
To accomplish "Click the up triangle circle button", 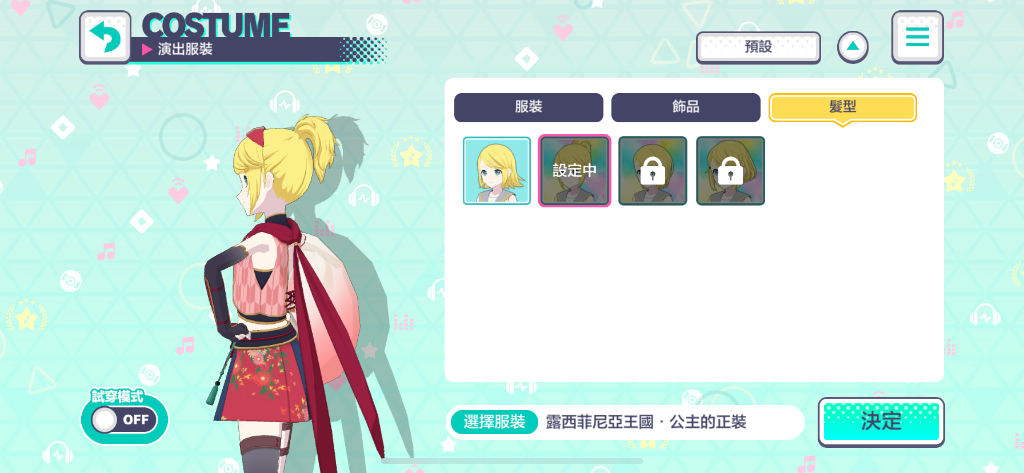I will 853,47.
